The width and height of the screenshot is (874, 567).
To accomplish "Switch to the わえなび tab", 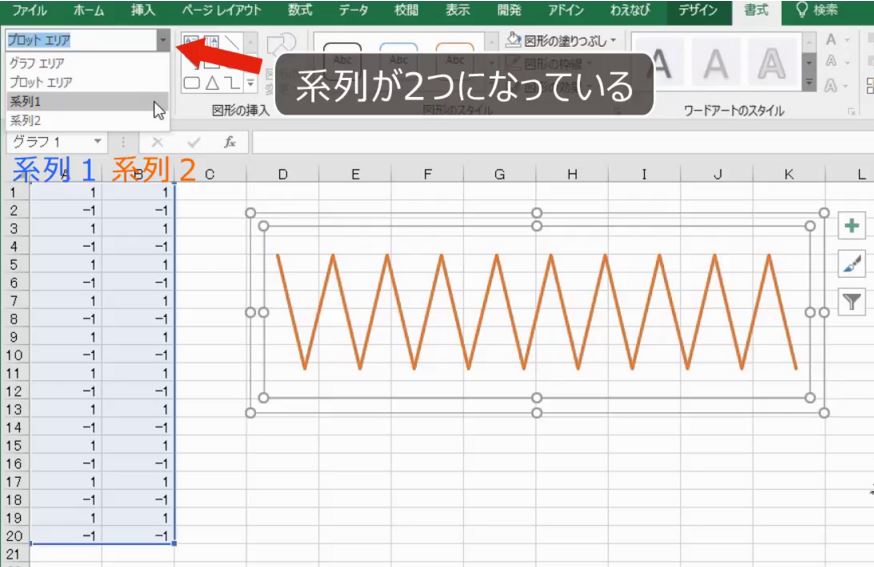I will 630,10.
